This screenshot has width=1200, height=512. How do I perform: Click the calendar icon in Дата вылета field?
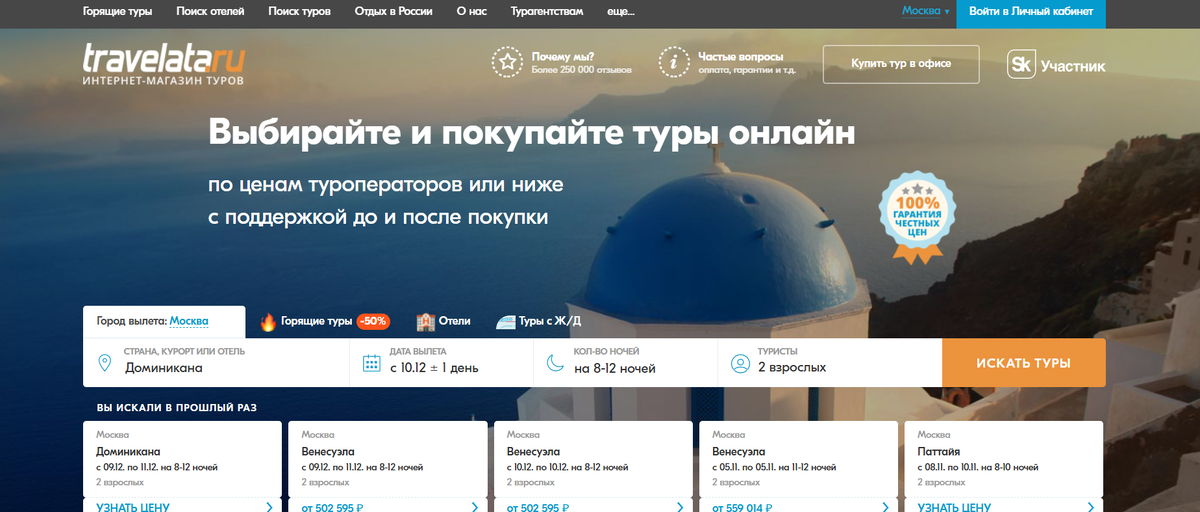(372, 363)
